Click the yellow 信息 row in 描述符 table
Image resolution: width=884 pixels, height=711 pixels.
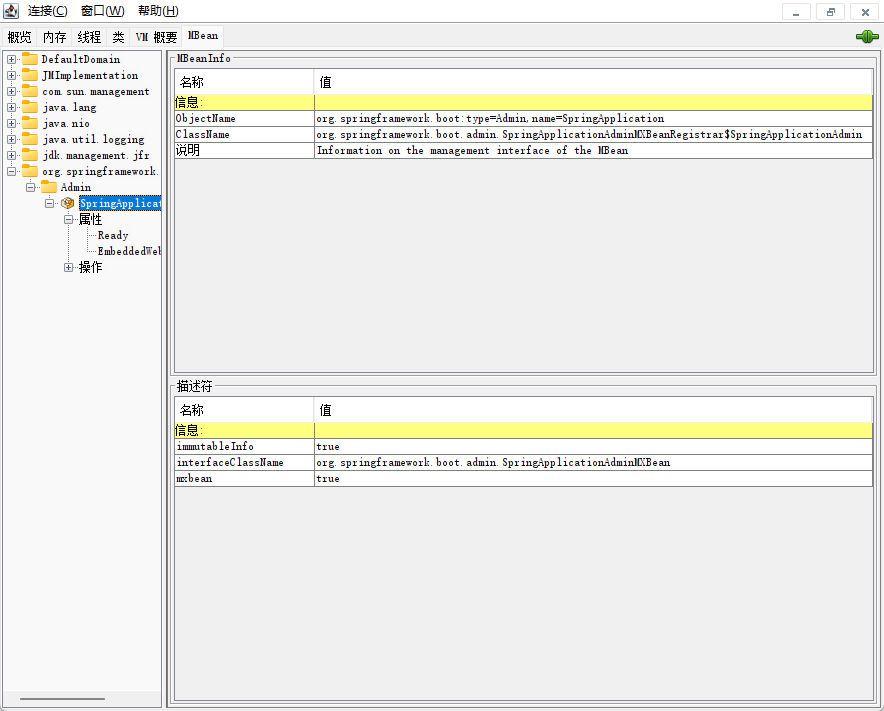click(523, 431)
